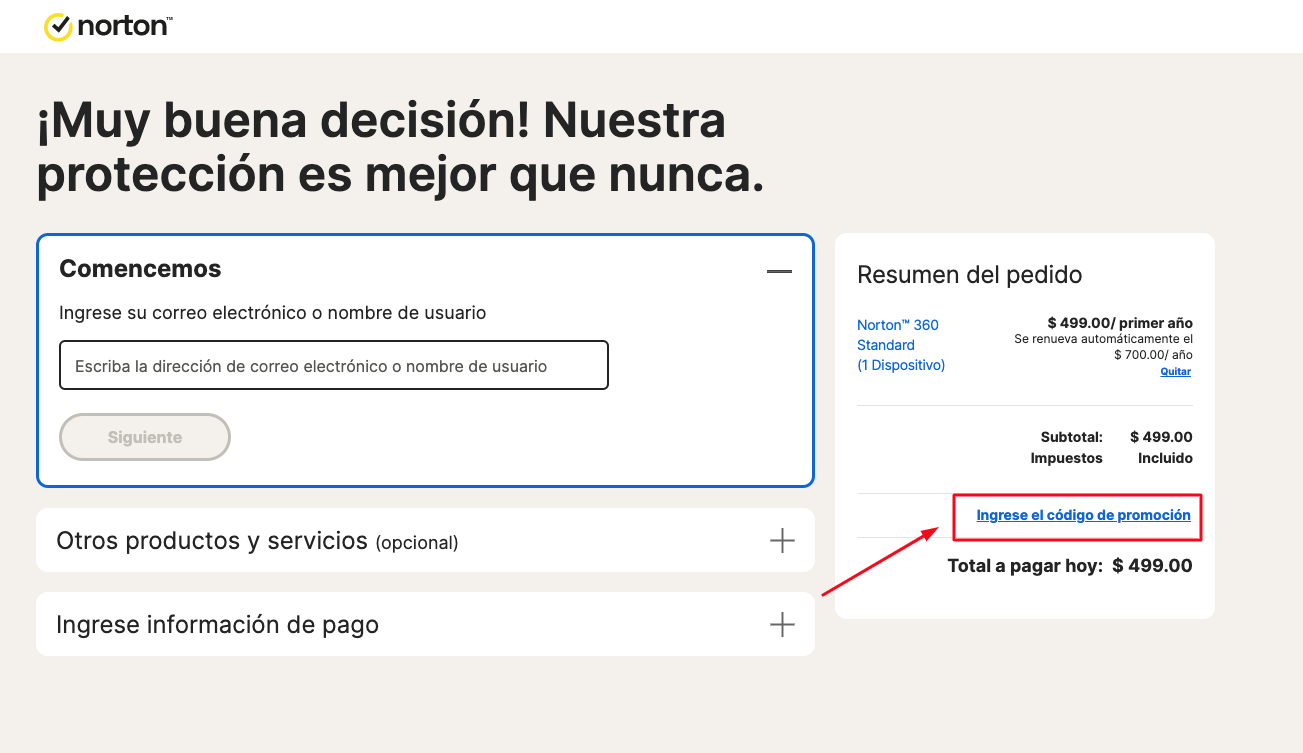Click the renewal text $ 700.00/ año
The height and width of the screenshot is (753, 1303).
tap(1153, 355)
